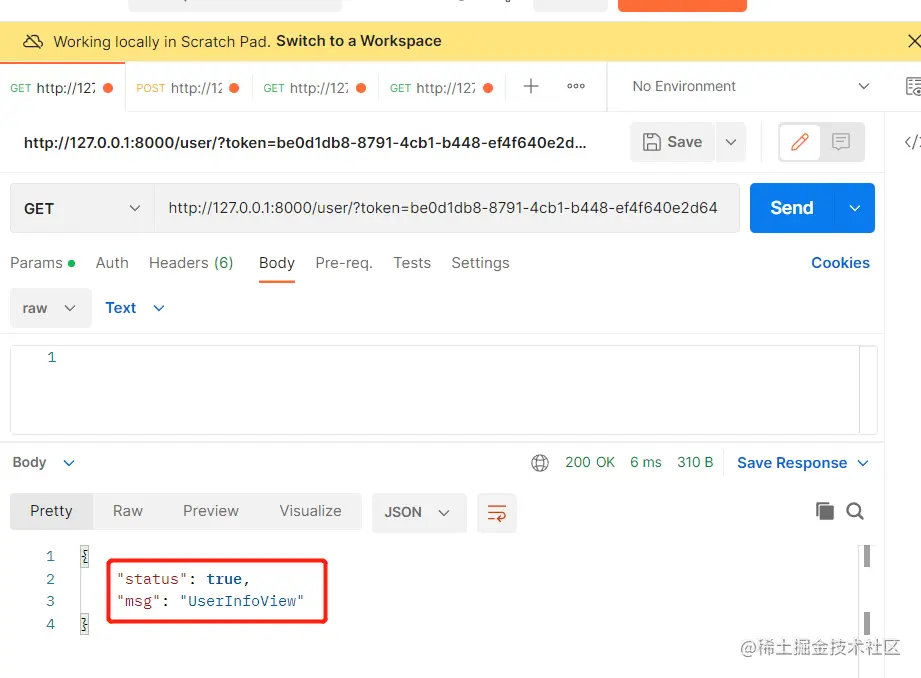
Task: Open a new request tab with plus icon
Action: click(x=530, y=86)
